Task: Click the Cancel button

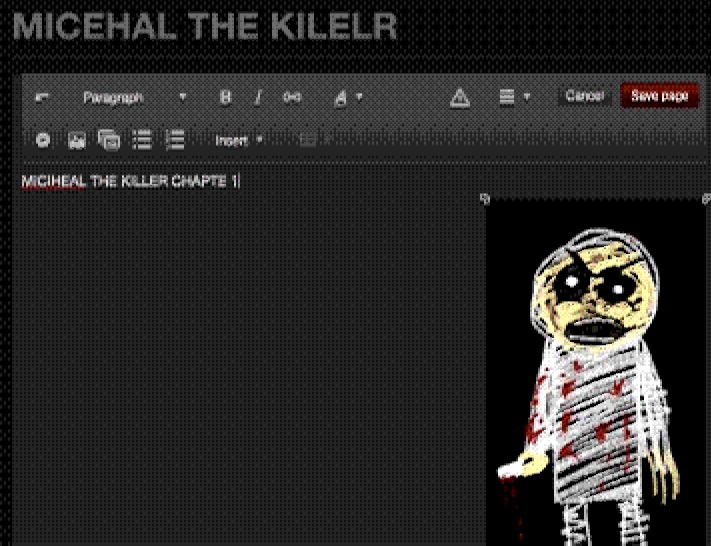Action: coord(584,96)
